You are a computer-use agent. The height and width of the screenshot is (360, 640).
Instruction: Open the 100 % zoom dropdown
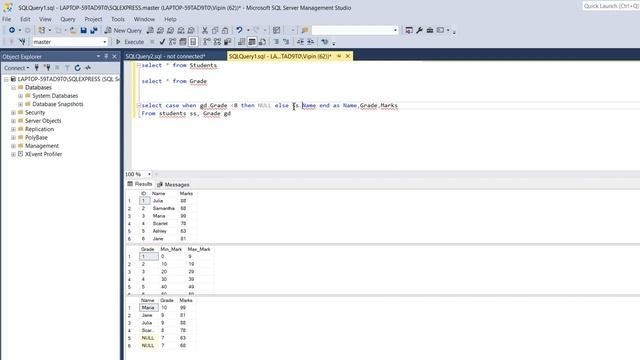click(149, 174)
